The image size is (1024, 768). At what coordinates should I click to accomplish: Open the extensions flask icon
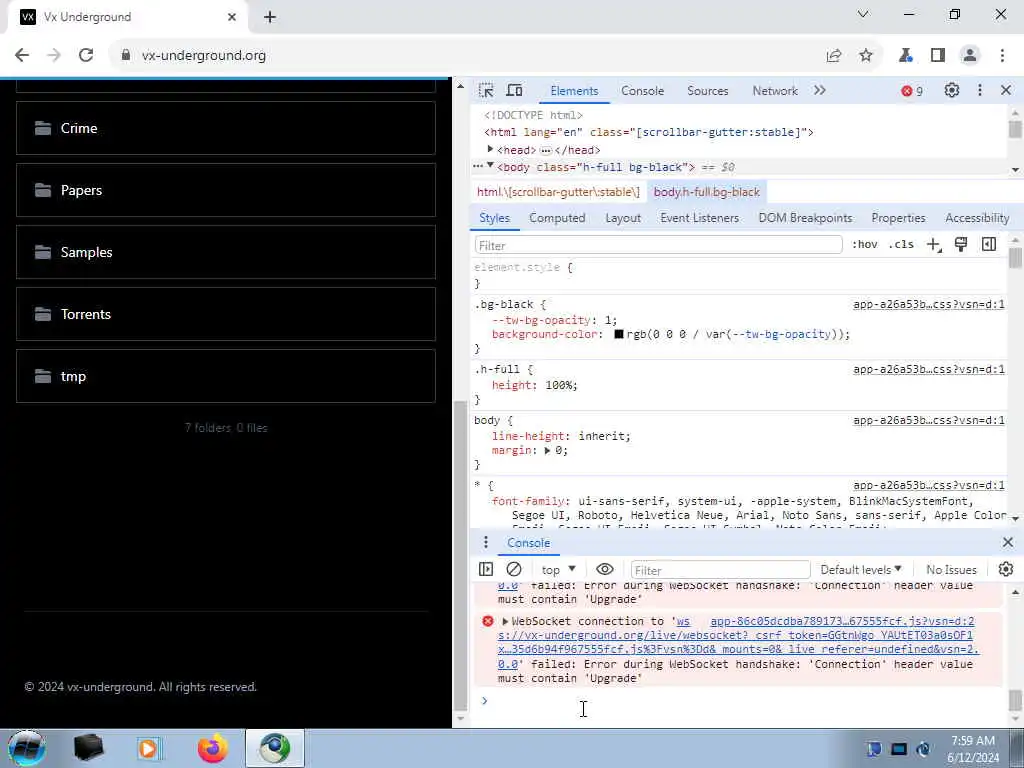click(906, 56)
